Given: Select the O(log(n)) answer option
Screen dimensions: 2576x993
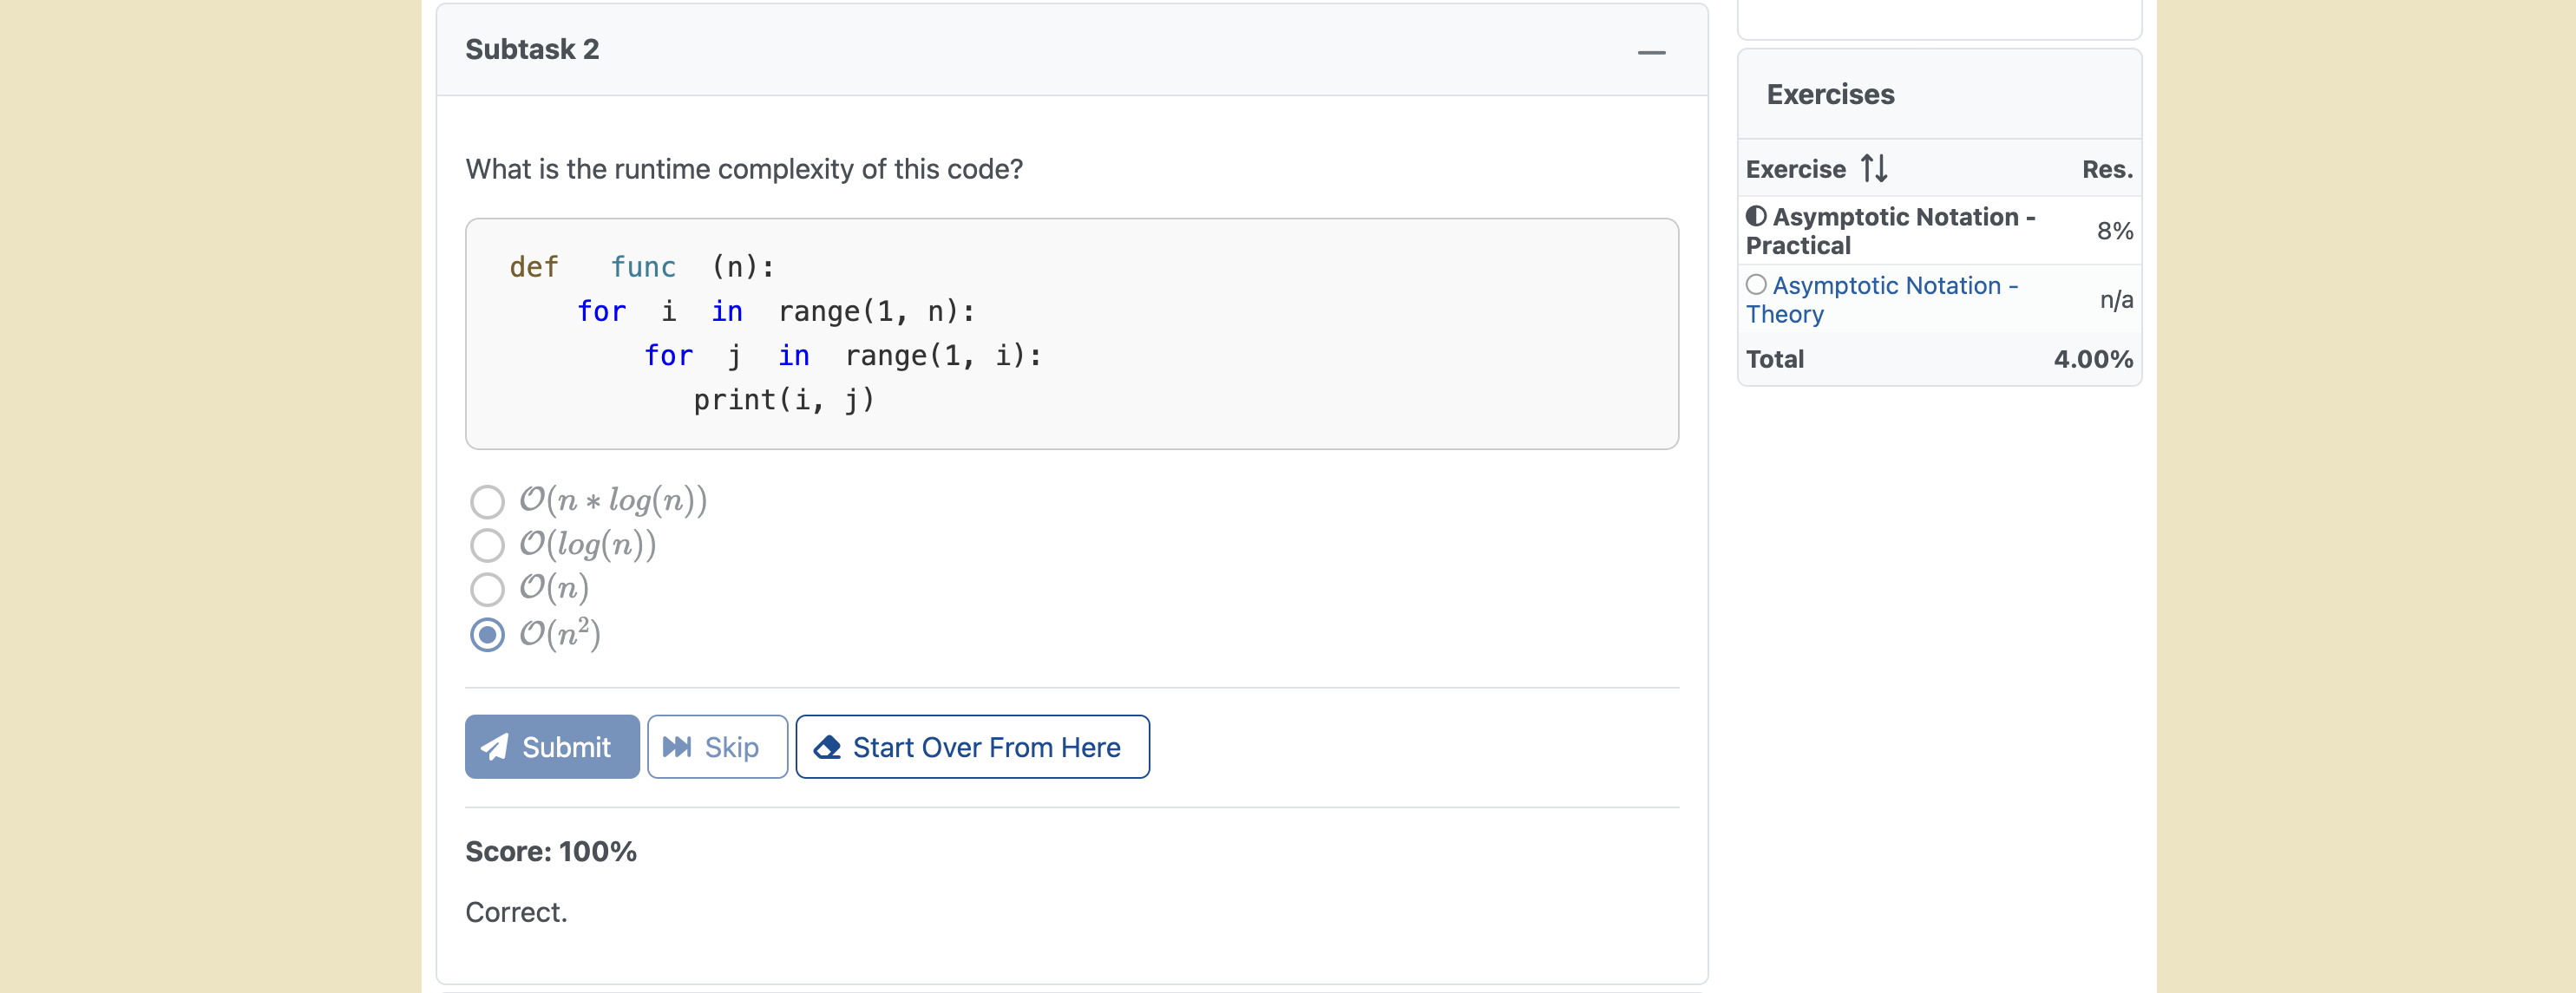Looking at the screenshot, I should point(487,545).
